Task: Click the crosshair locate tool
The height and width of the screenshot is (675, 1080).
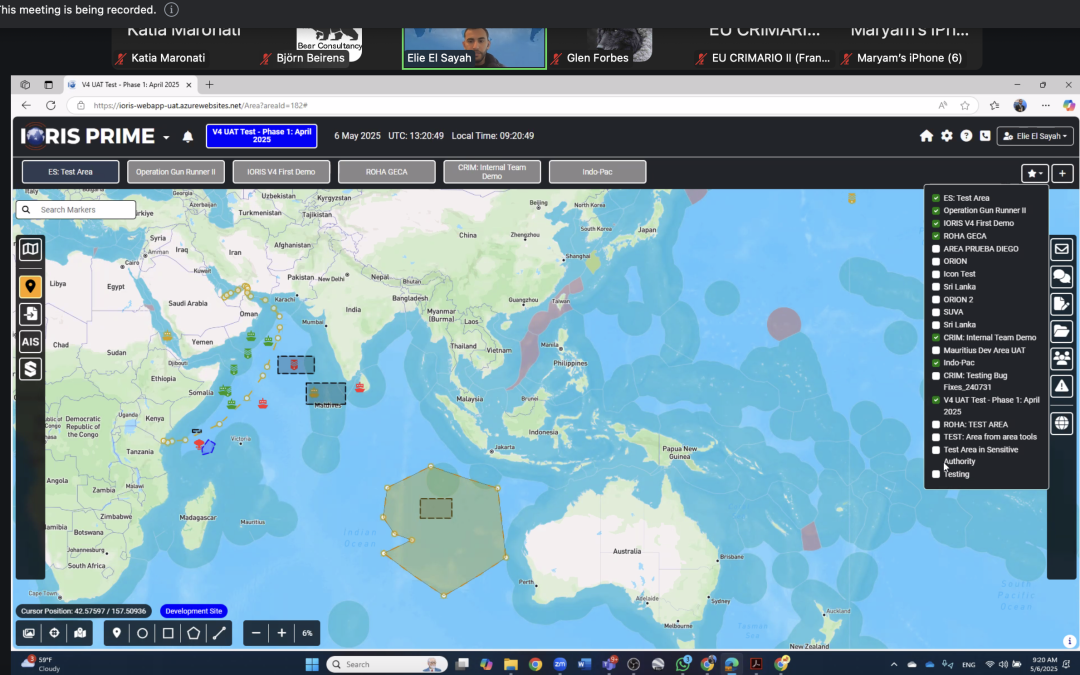Action: click(x=54, y=633)
